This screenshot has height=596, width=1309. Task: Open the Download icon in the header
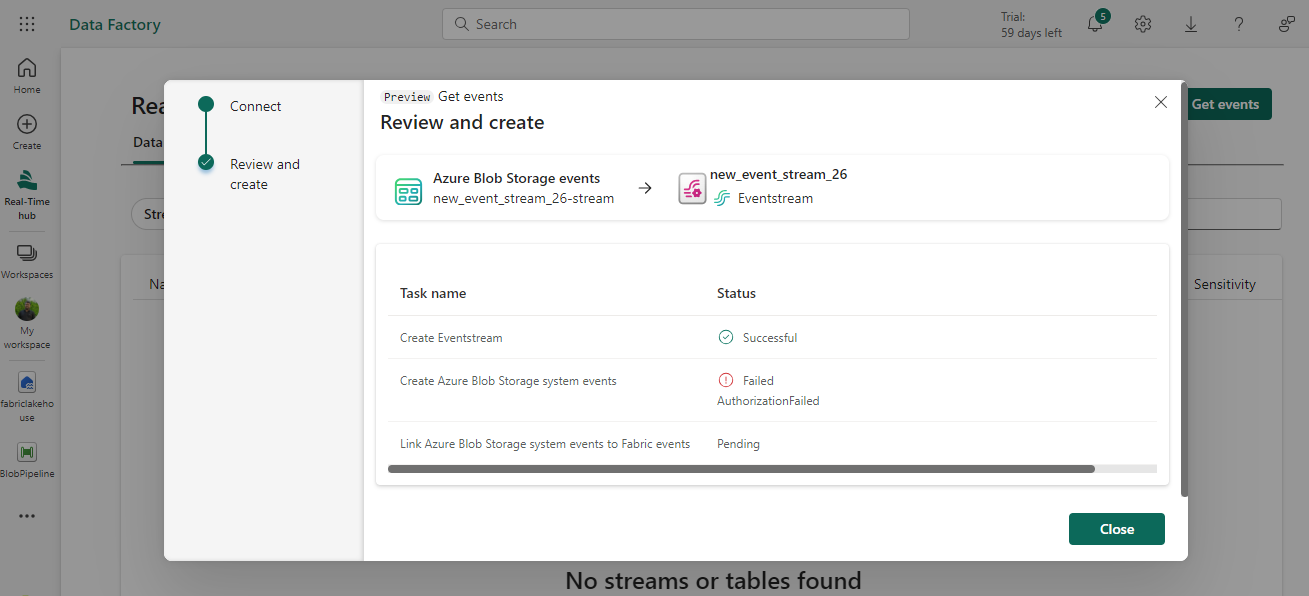(x=1191, y=24)
